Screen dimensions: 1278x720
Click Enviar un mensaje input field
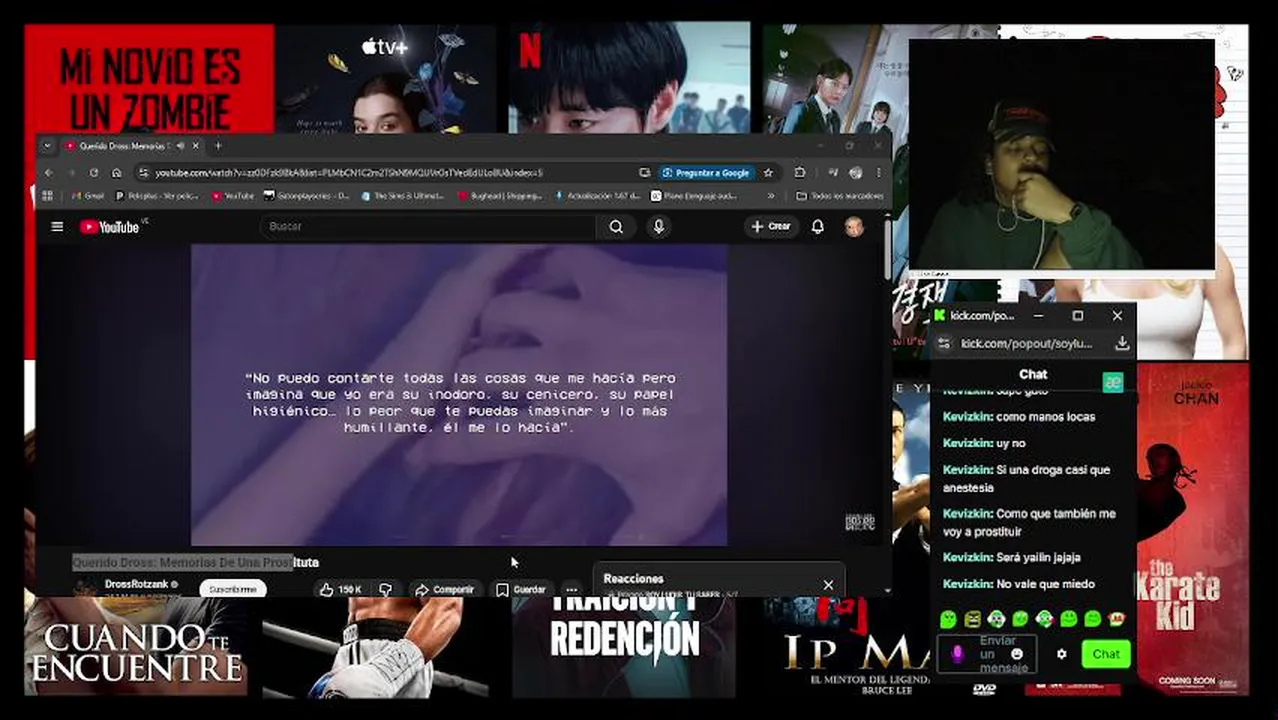click(987, 654)
